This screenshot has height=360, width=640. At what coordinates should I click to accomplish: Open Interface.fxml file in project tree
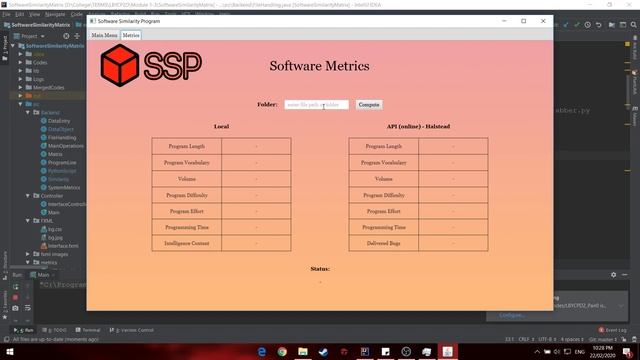pyautogui.click(x=63, y=246)
